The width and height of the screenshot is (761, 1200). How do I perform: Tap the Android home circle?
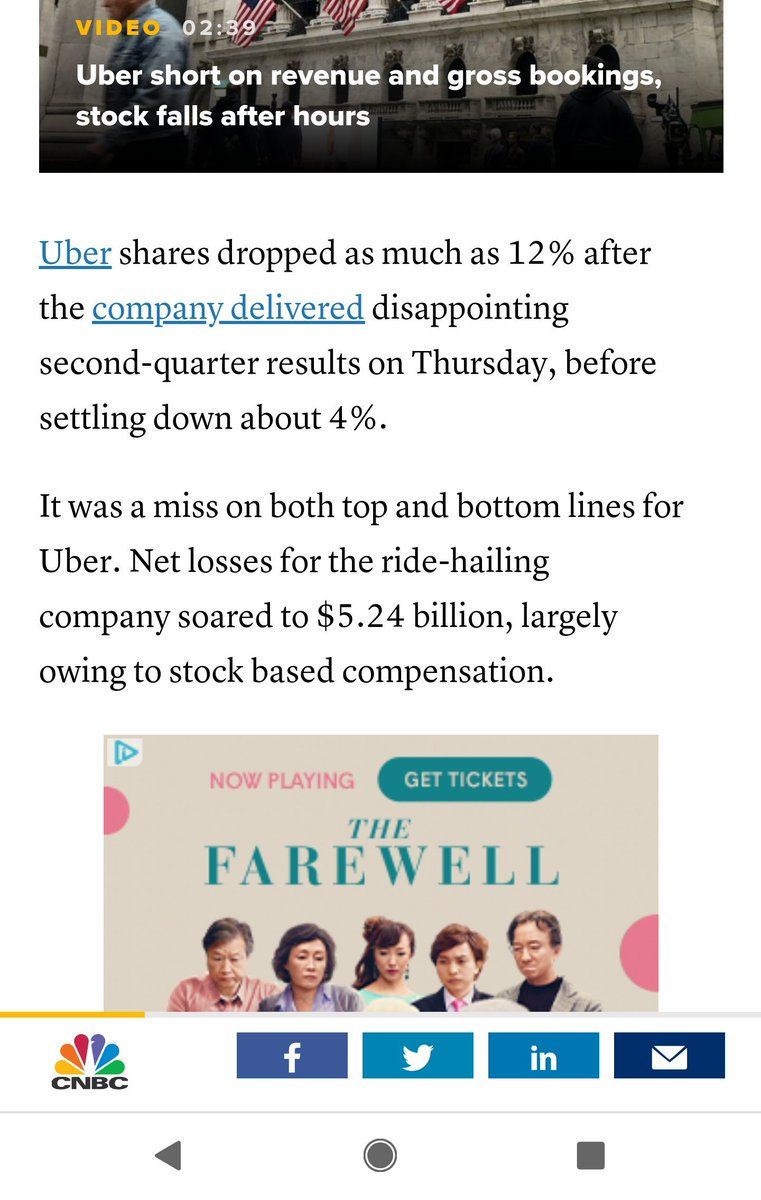click(x=380, y=1156)
